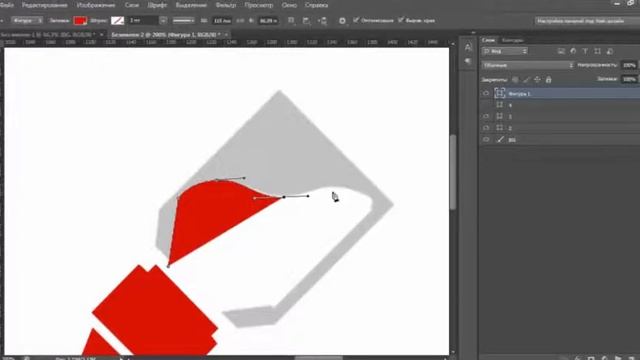Click the smart object filter icon
This screenshot has height=360, width=640.
pos(610,51)
